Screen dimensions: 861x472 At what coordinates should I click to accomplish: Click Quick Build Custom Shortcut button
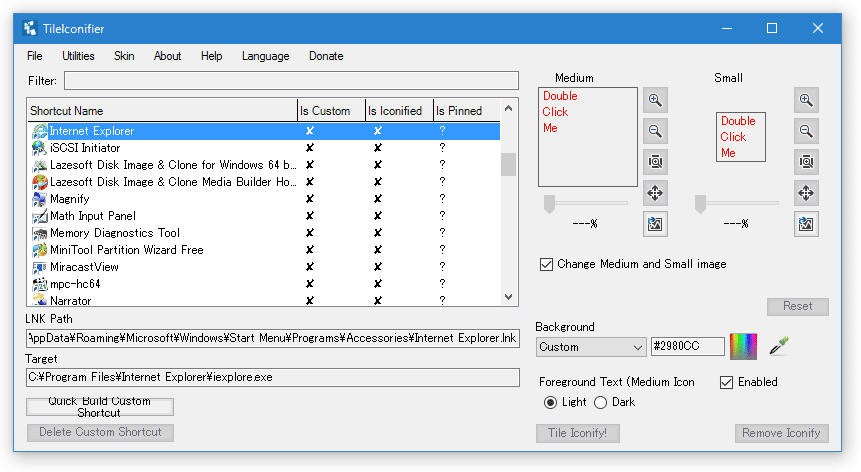100,407
